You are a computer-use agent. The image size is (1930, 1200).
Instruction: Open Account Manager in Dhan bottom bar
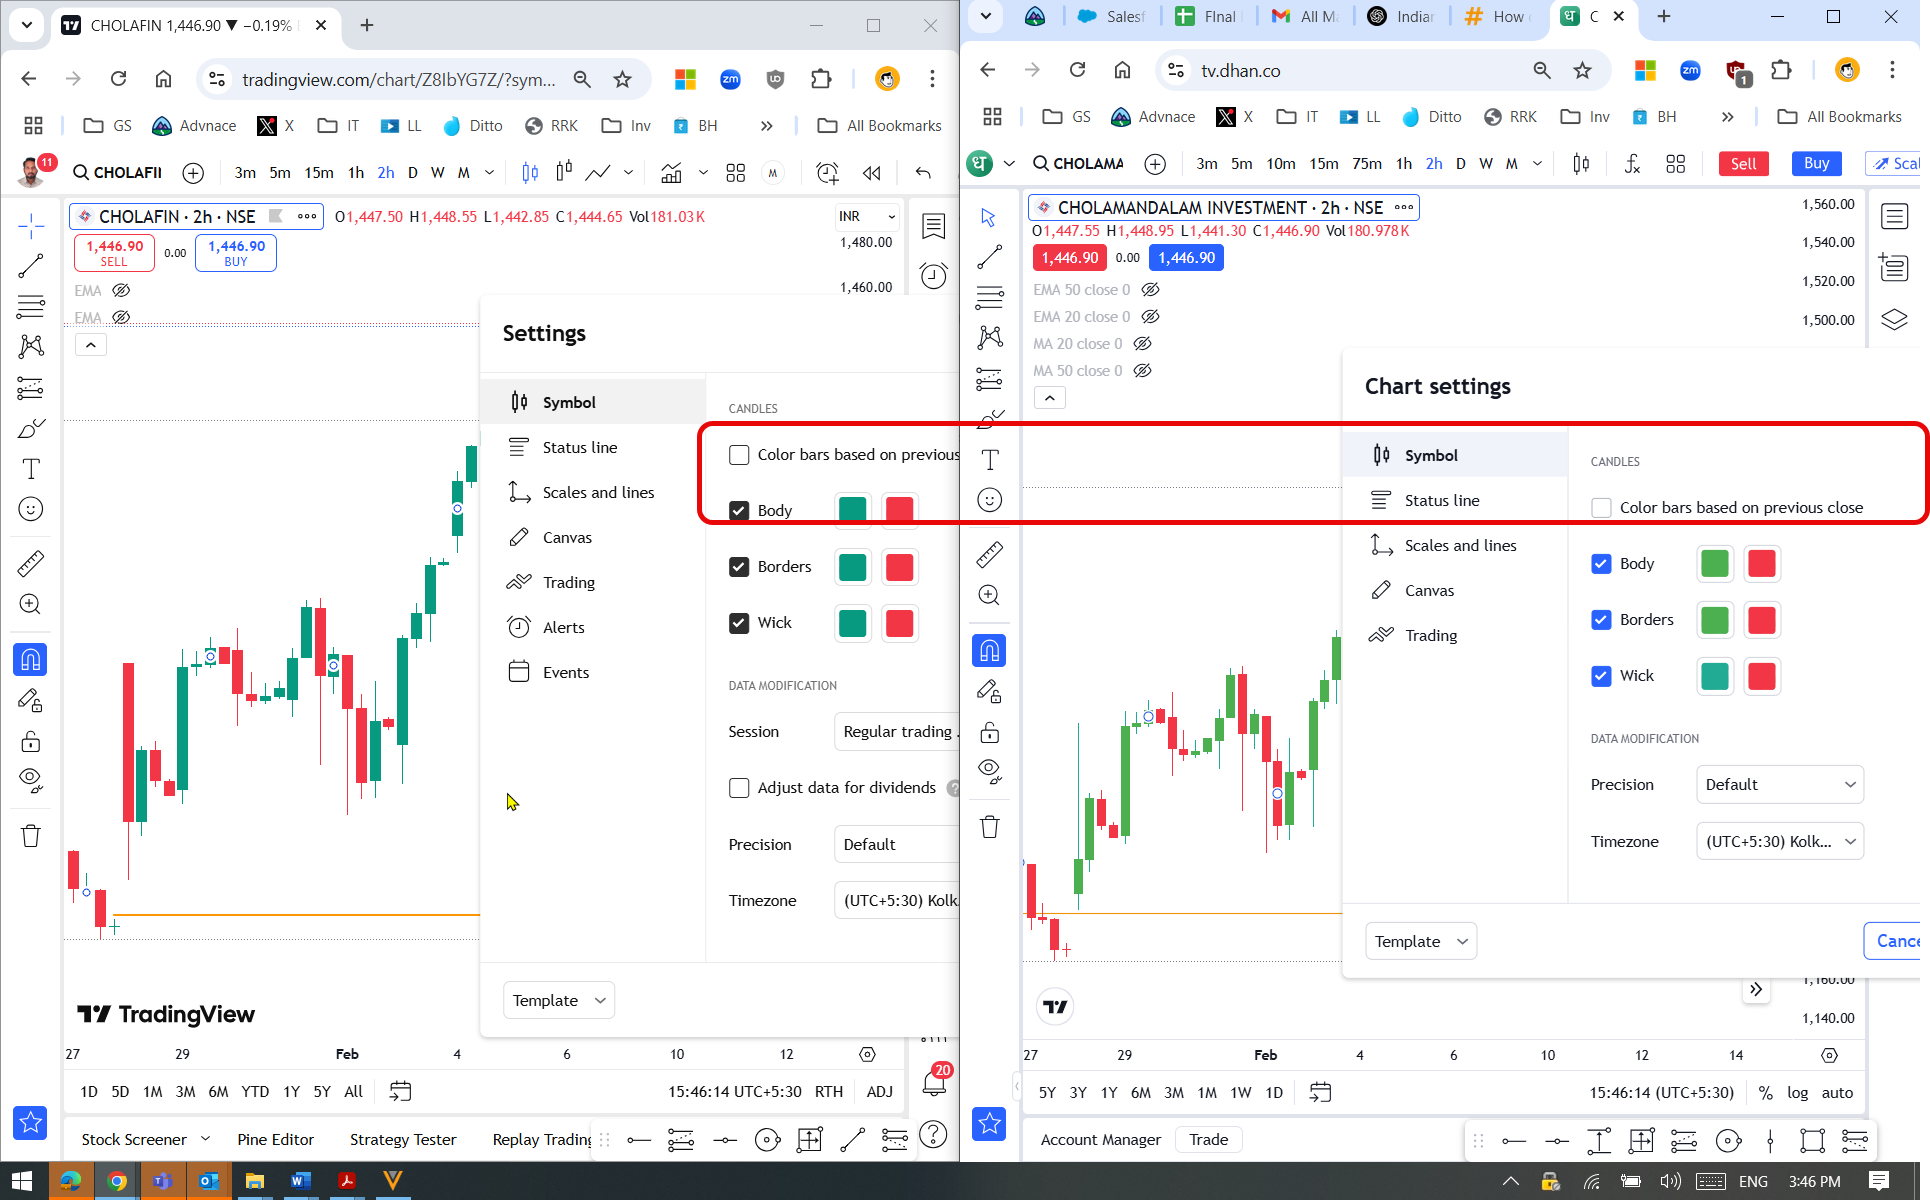coord(1100,1139)
